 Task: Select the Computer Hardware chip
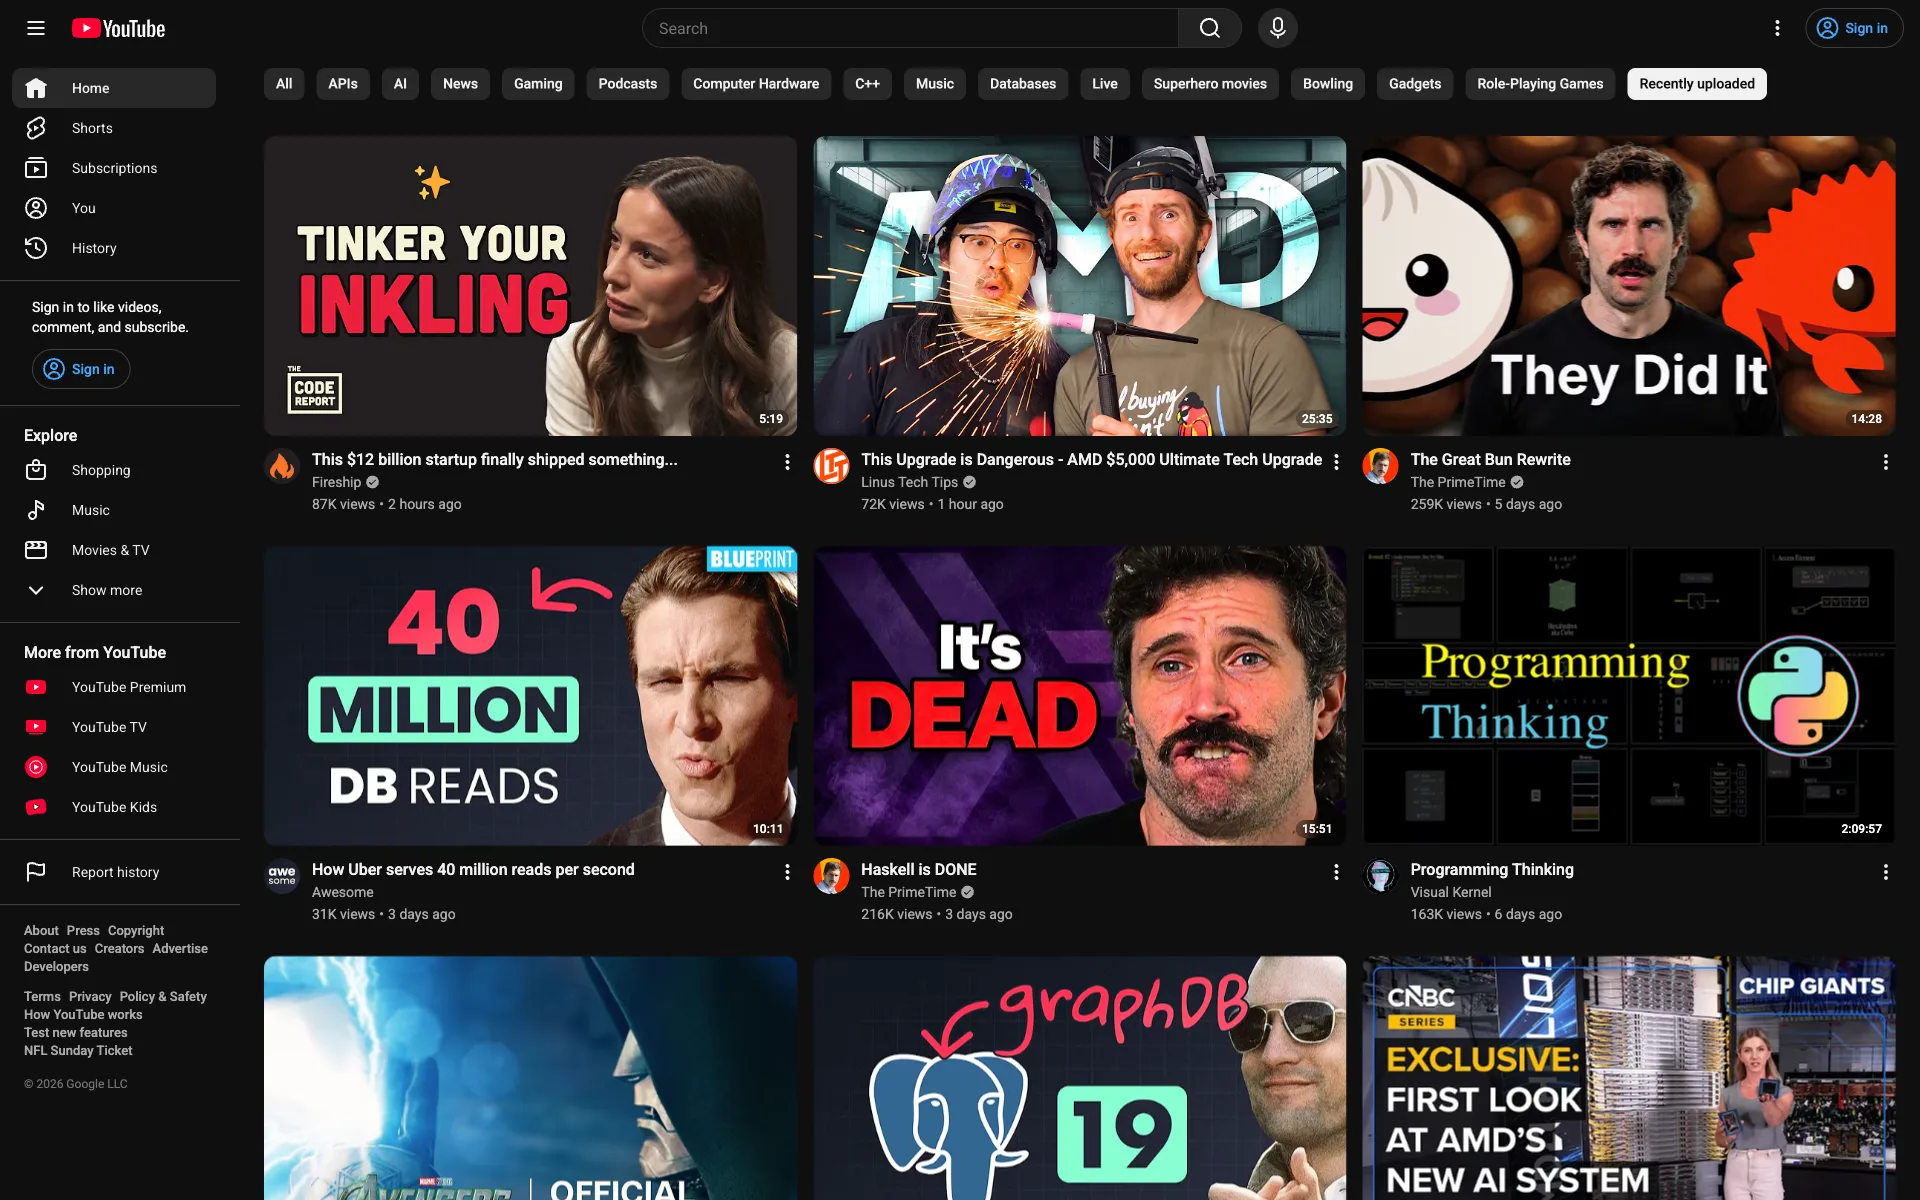(756, 84)
